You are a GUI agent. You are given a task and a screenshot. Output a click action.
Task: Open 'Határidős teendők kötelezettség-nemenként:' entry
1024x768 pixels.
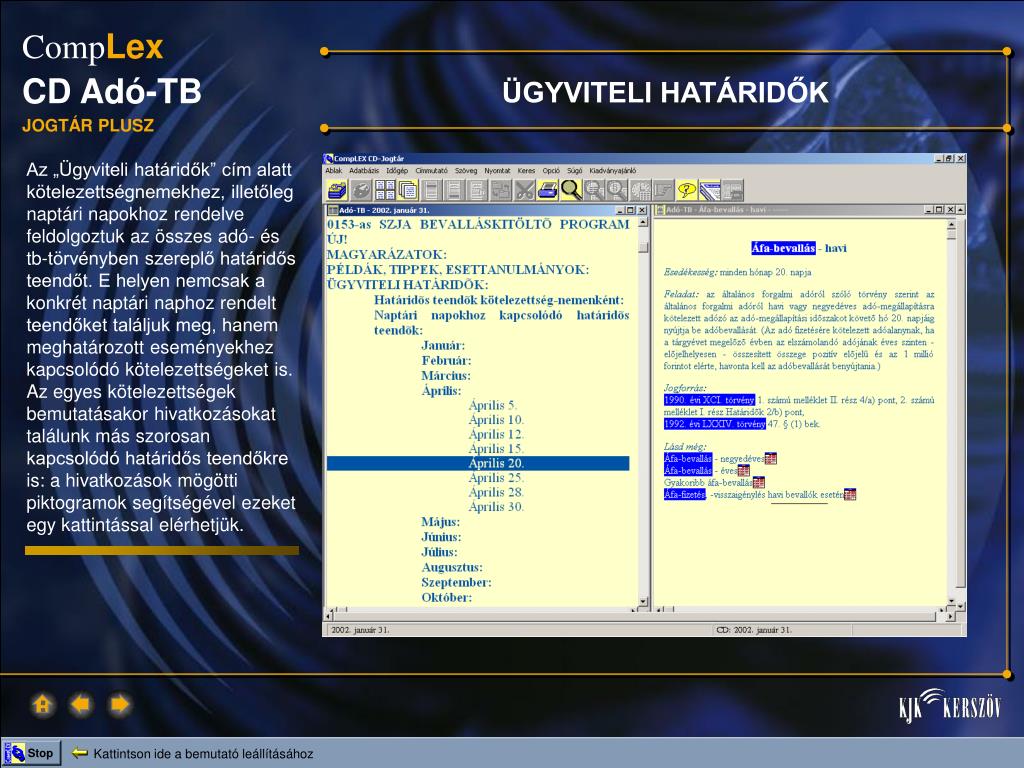point(499,300)
